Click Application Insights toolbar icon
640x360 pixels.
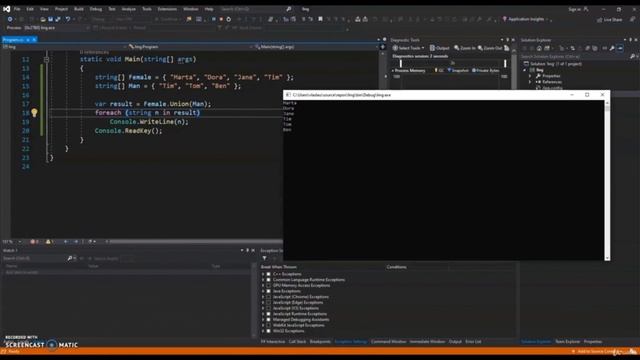(x=504, y=19)
